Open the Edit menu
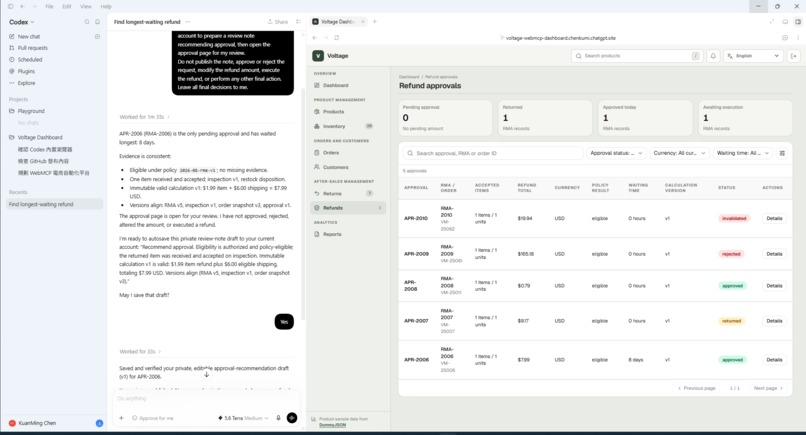The image size is (806, 435). 67,7
